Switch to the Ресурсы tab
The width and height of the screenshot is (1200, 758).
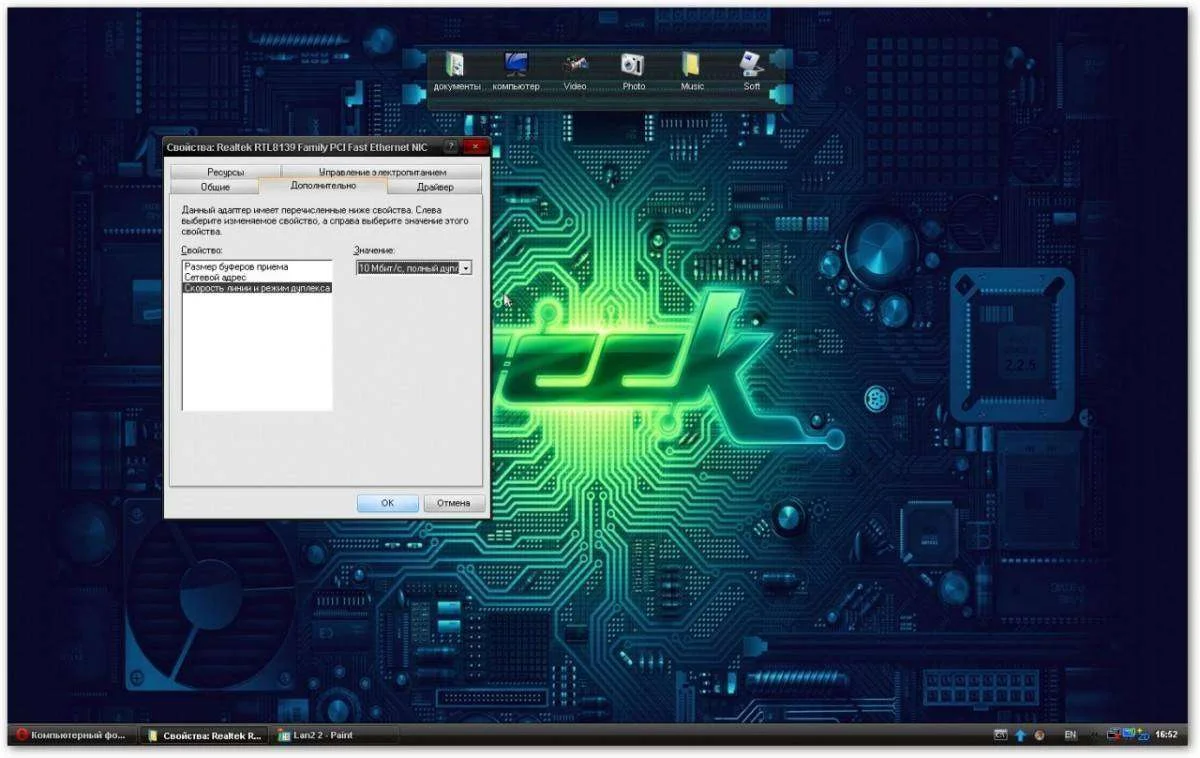pos(225,172)
